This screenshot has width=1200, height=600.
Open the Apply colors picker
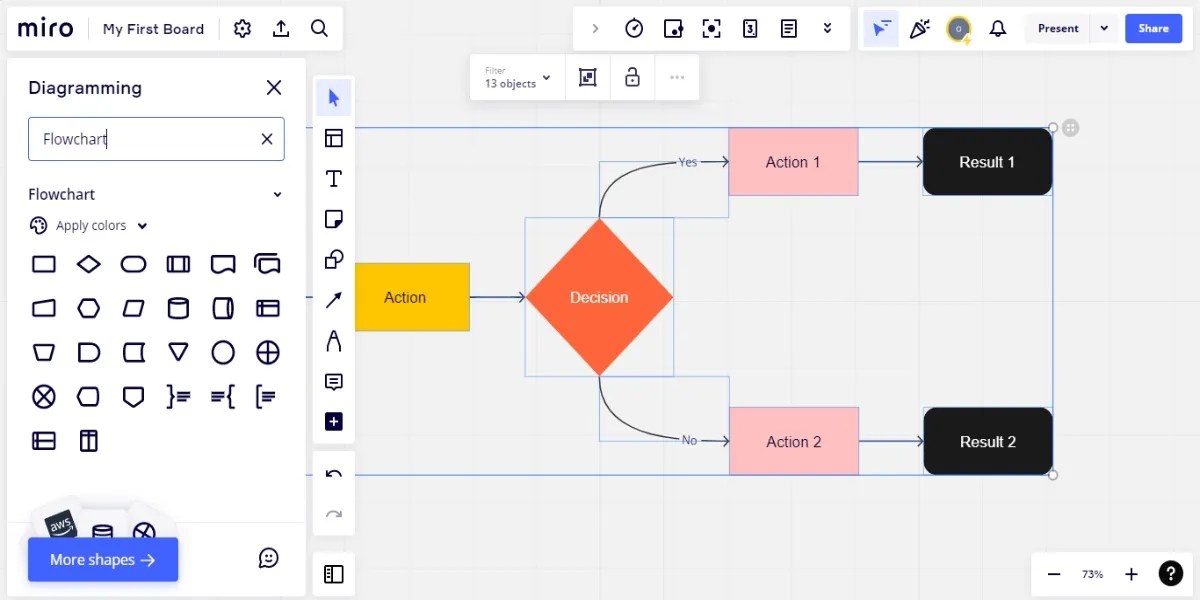(x=88, y=225)
